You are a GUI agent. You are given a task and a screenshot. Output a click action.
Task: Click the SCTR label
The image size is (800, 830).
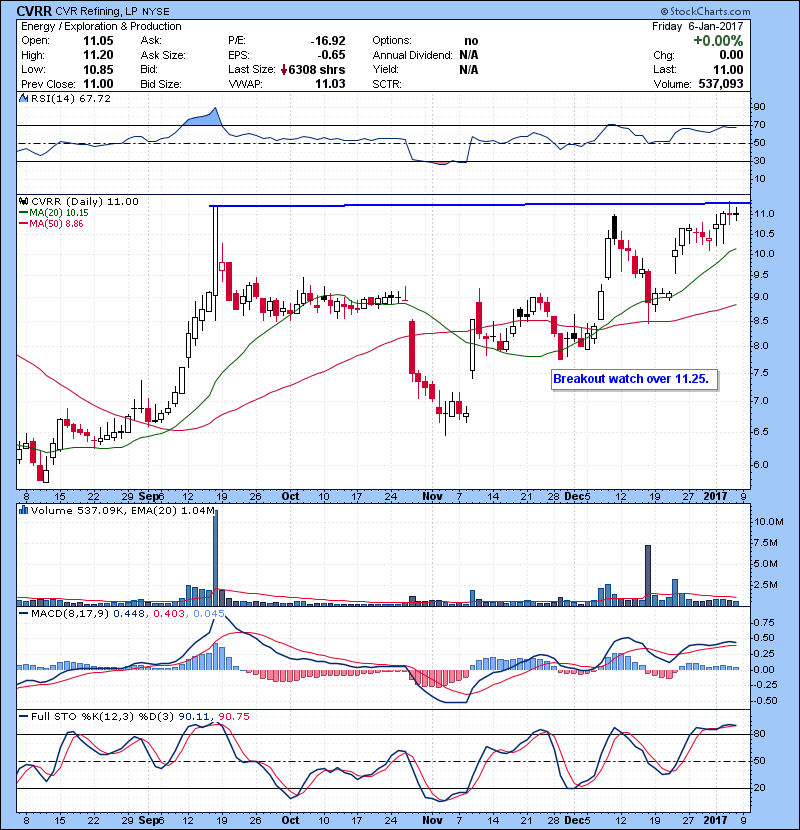[x=387, y=84]
